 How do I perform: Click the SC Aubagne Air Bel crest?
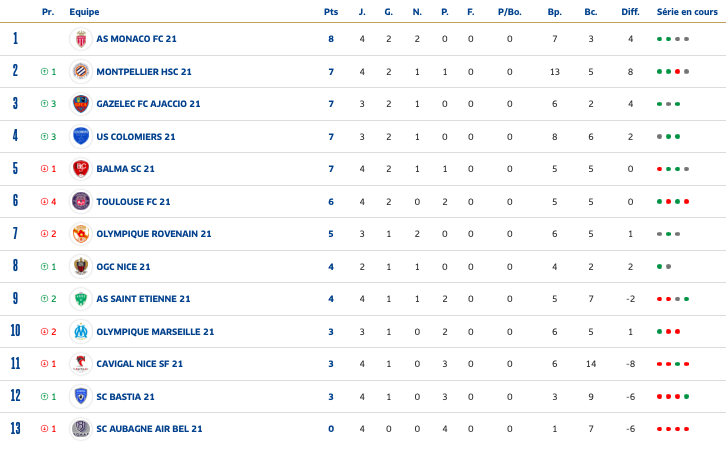pos(81,429)
